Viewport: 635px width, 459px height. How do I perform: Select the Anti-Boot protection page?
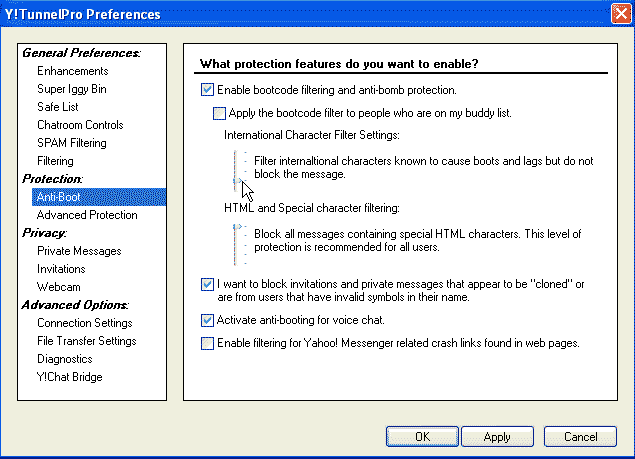click(x=99, y=197)
